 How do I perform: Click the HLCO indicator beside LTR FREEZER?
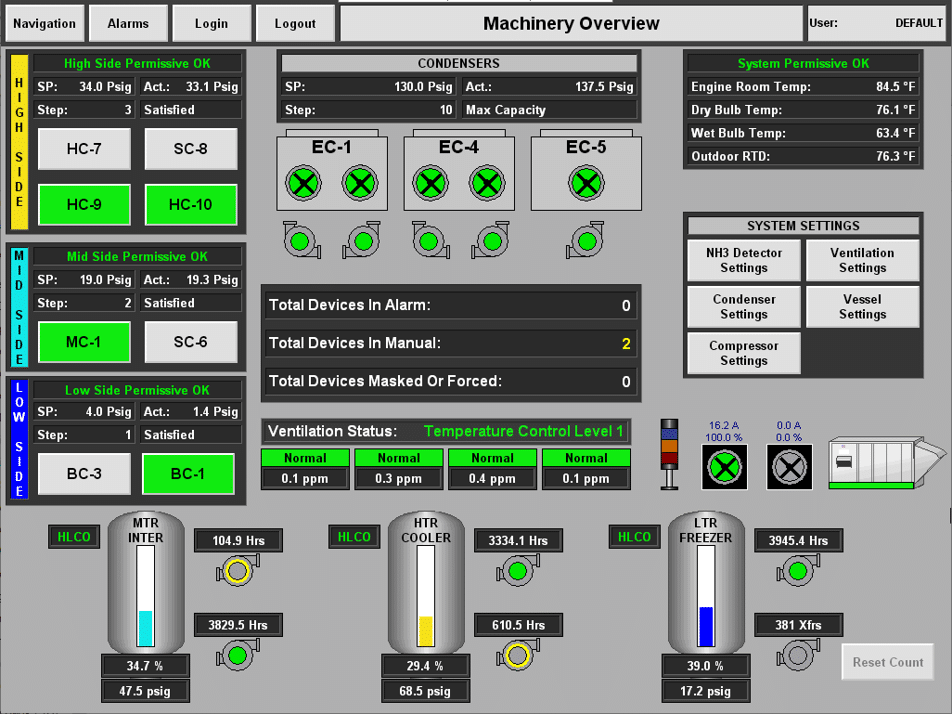click(634, 537)
